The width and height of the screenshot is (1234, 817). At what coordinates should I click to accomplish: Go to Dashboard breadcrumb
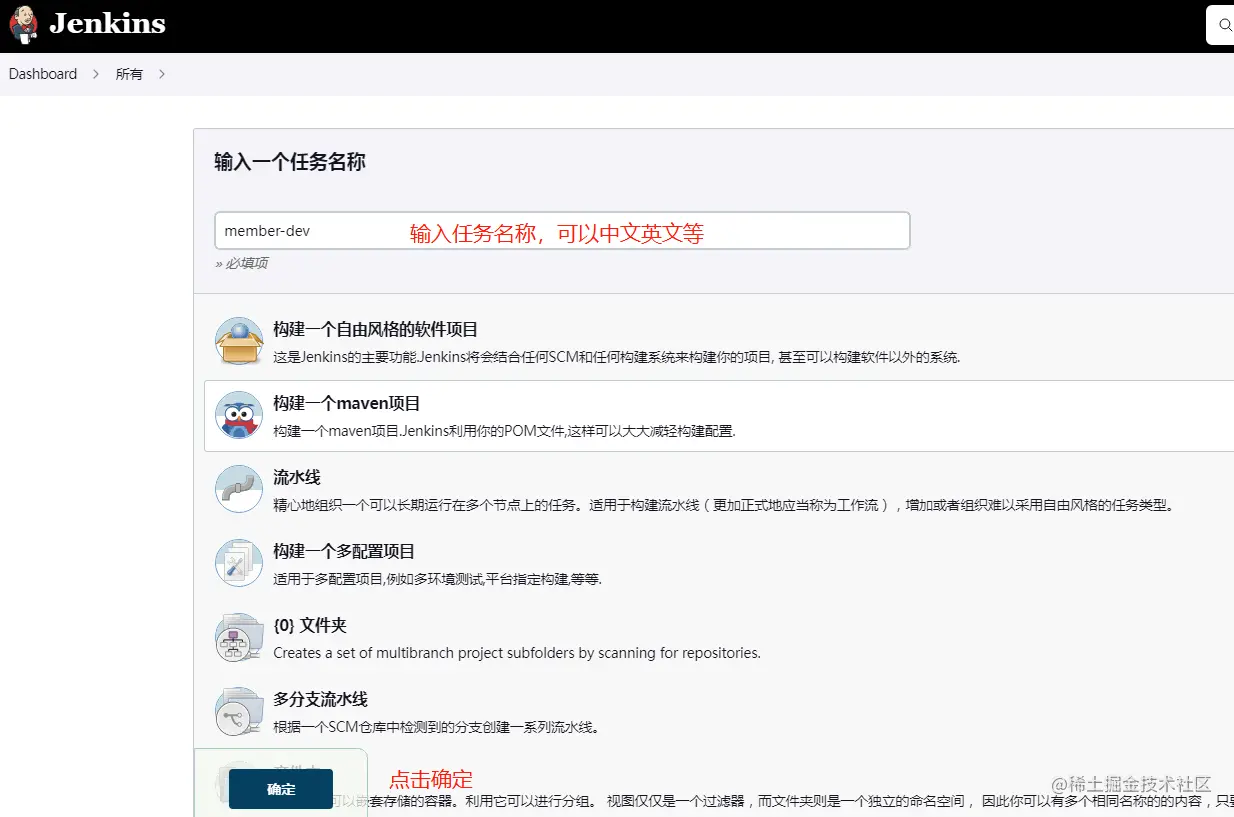pos(43,74)
